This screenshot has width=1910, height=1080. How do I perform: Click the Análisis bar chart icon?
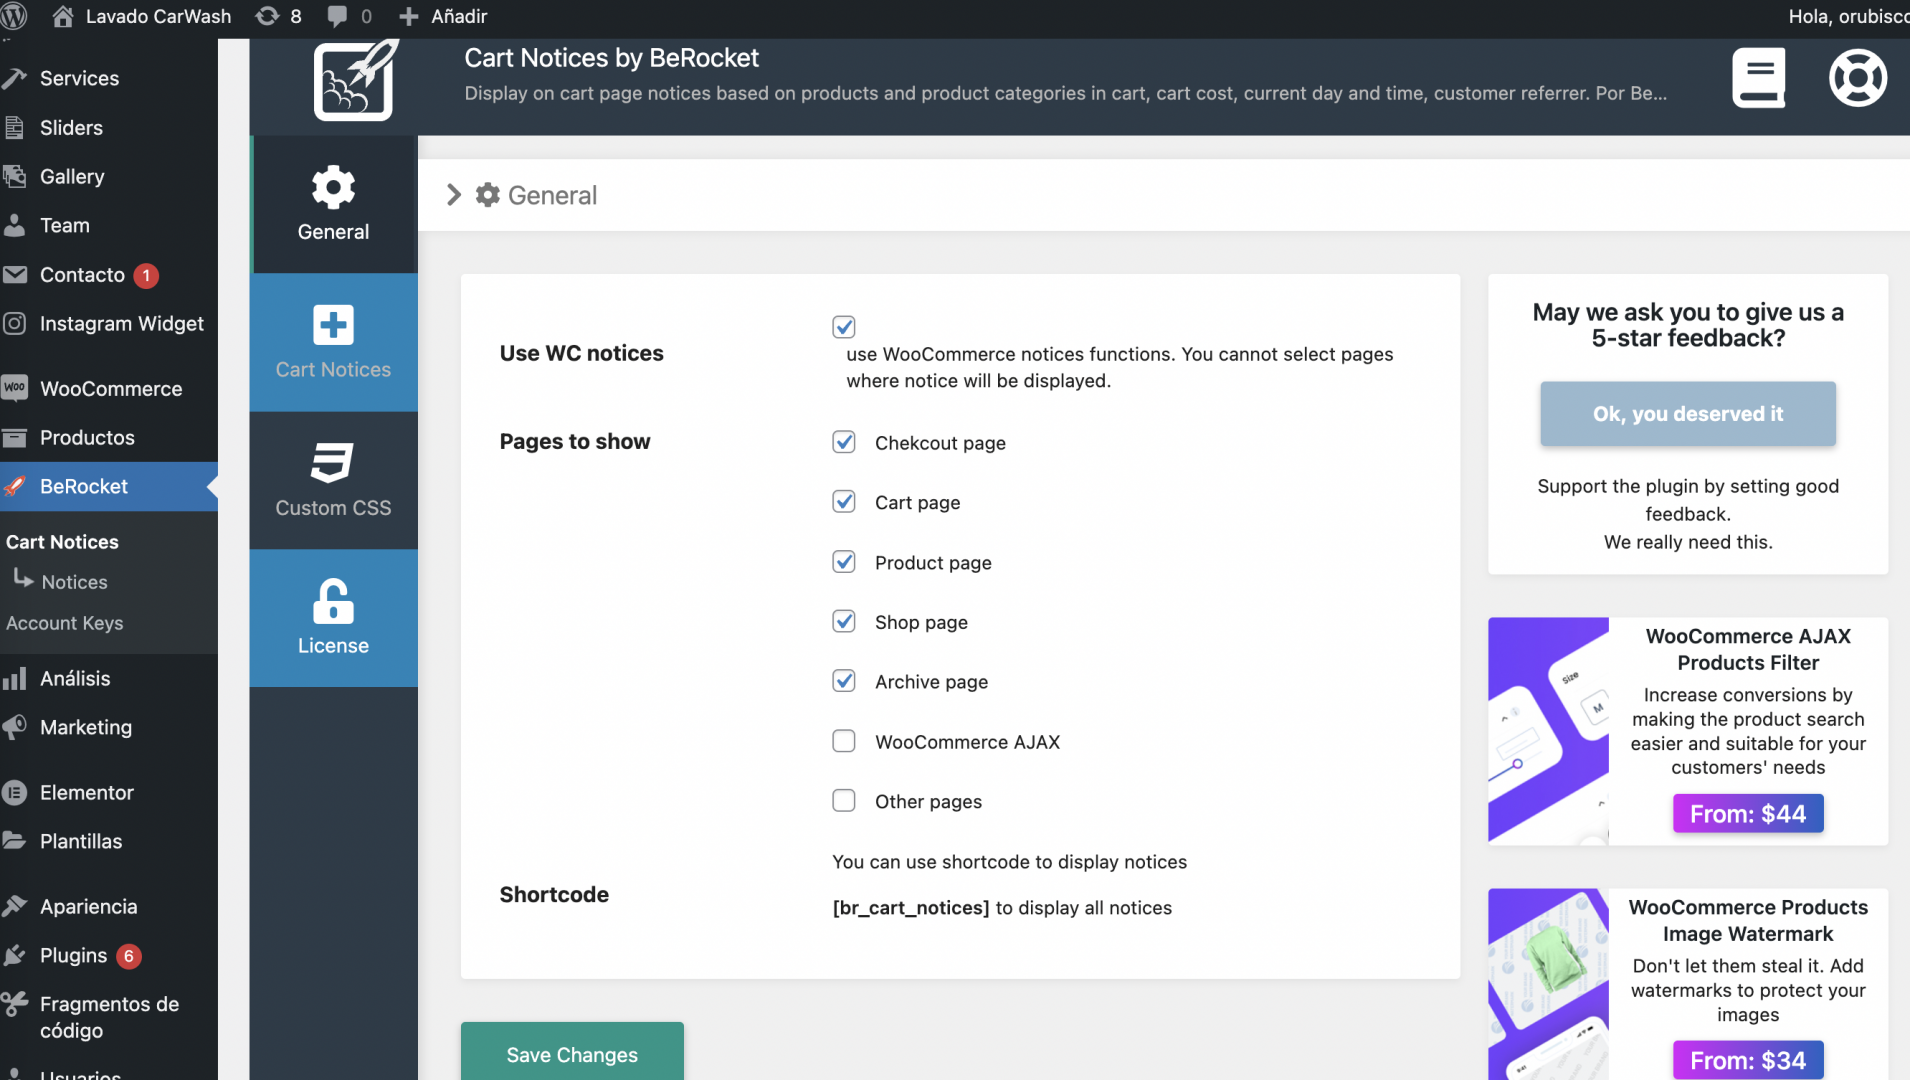pos(14,678)
